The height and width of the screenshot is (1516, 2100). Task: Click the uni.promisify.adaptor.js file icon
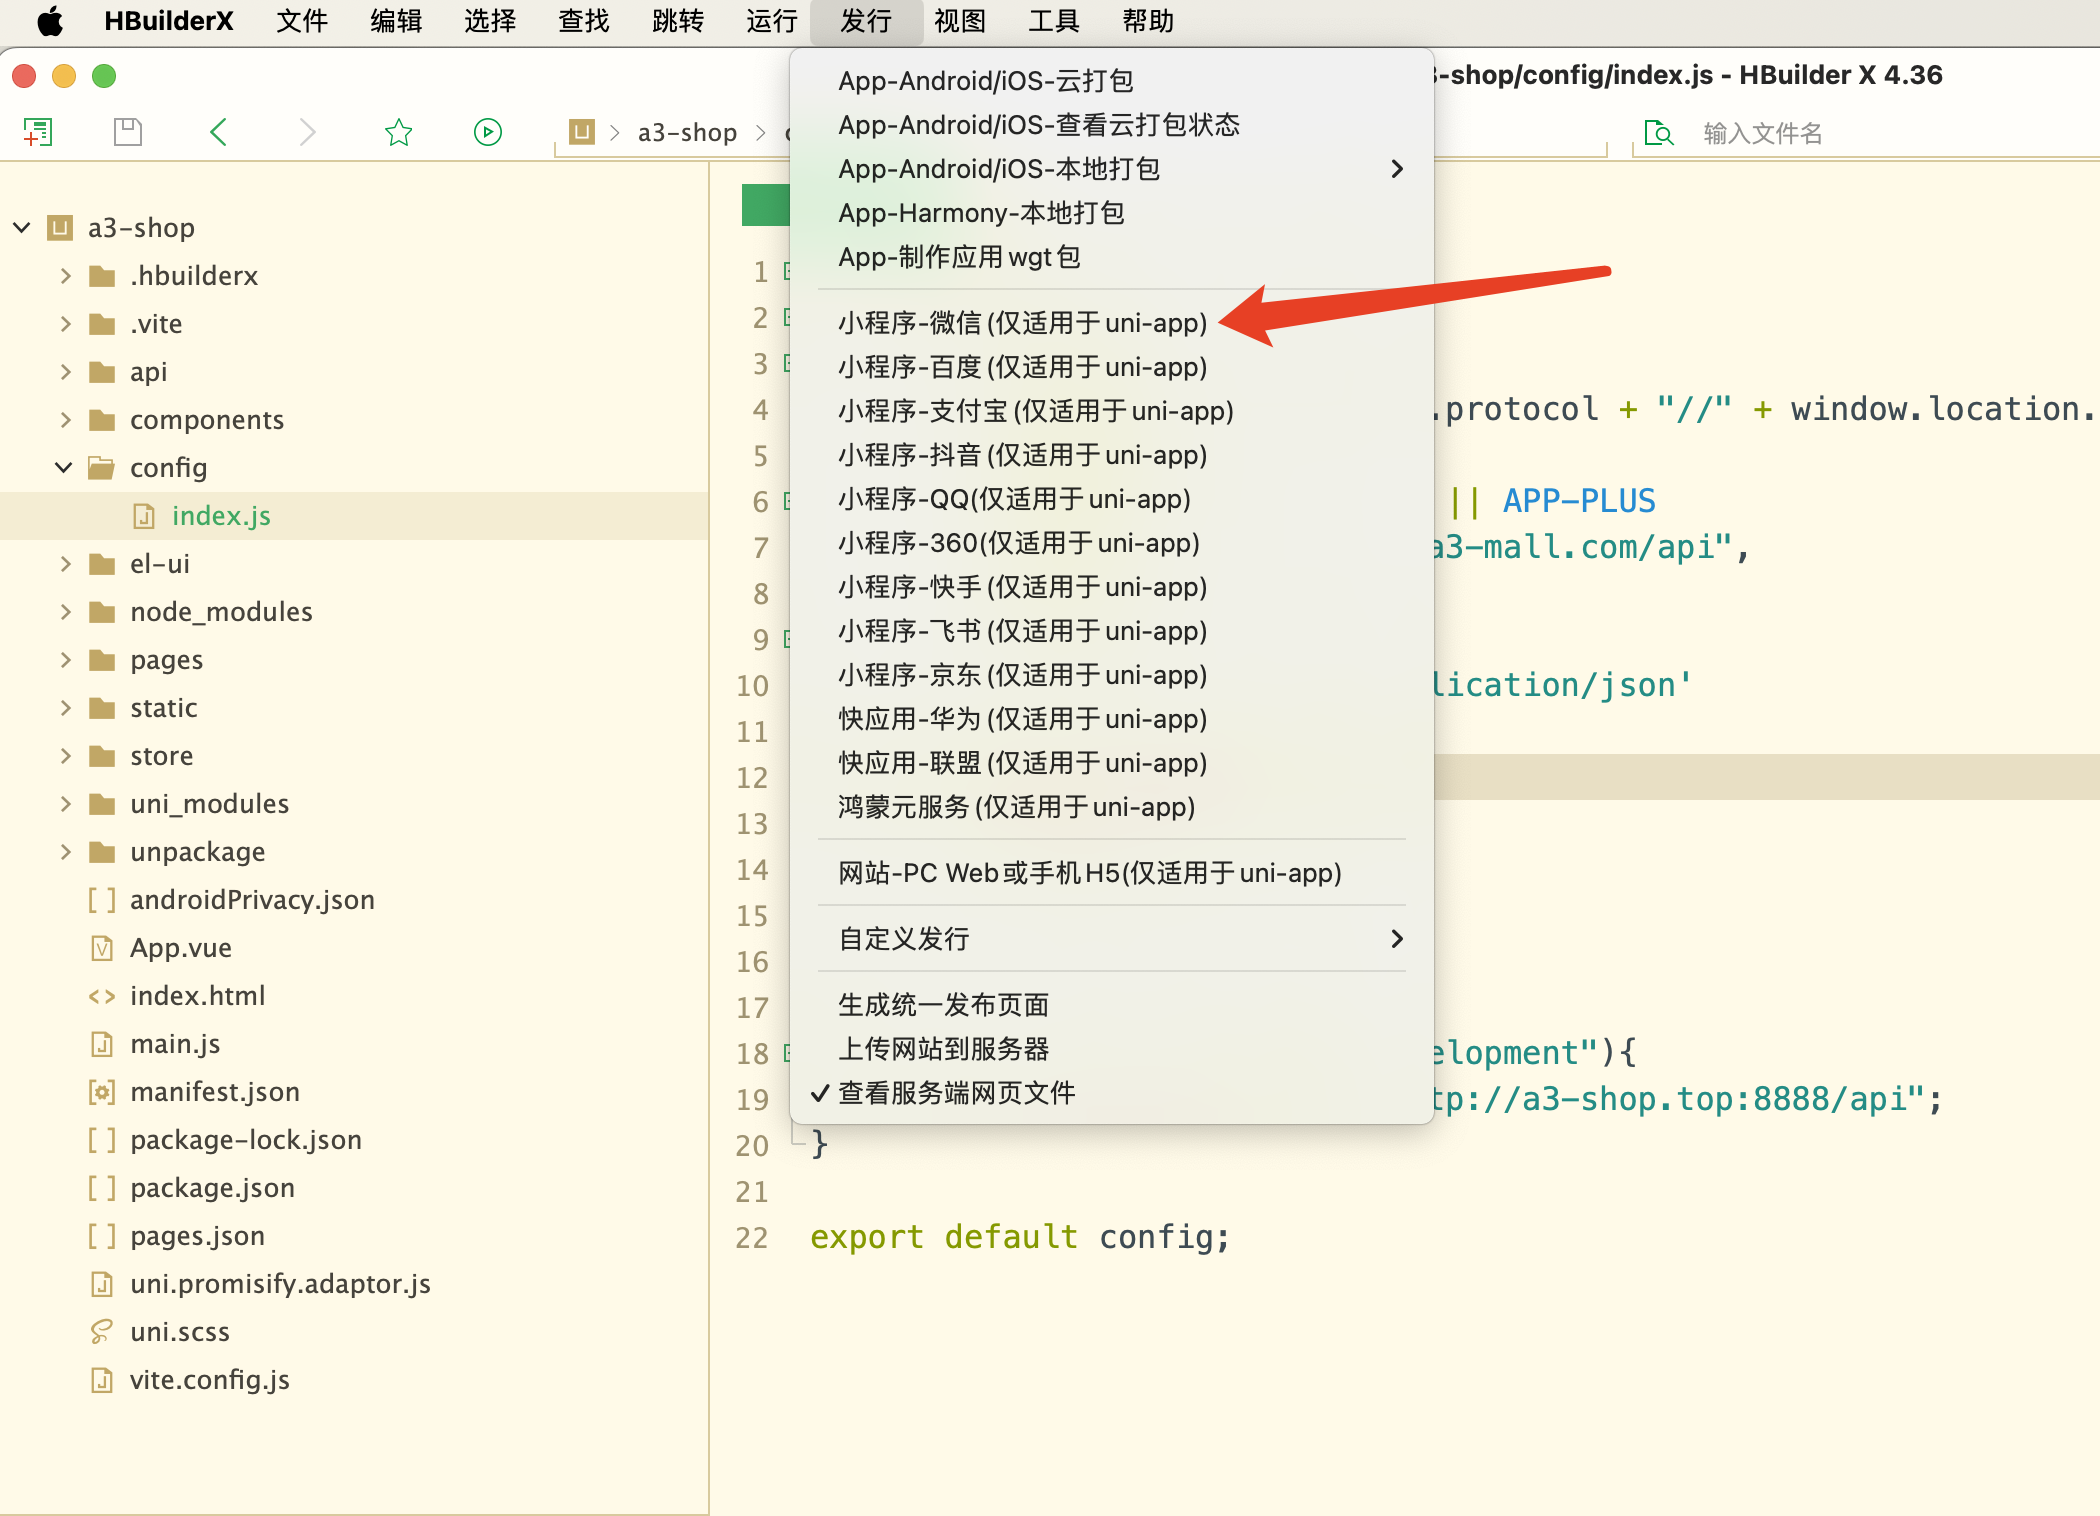tap(102, 1284)
